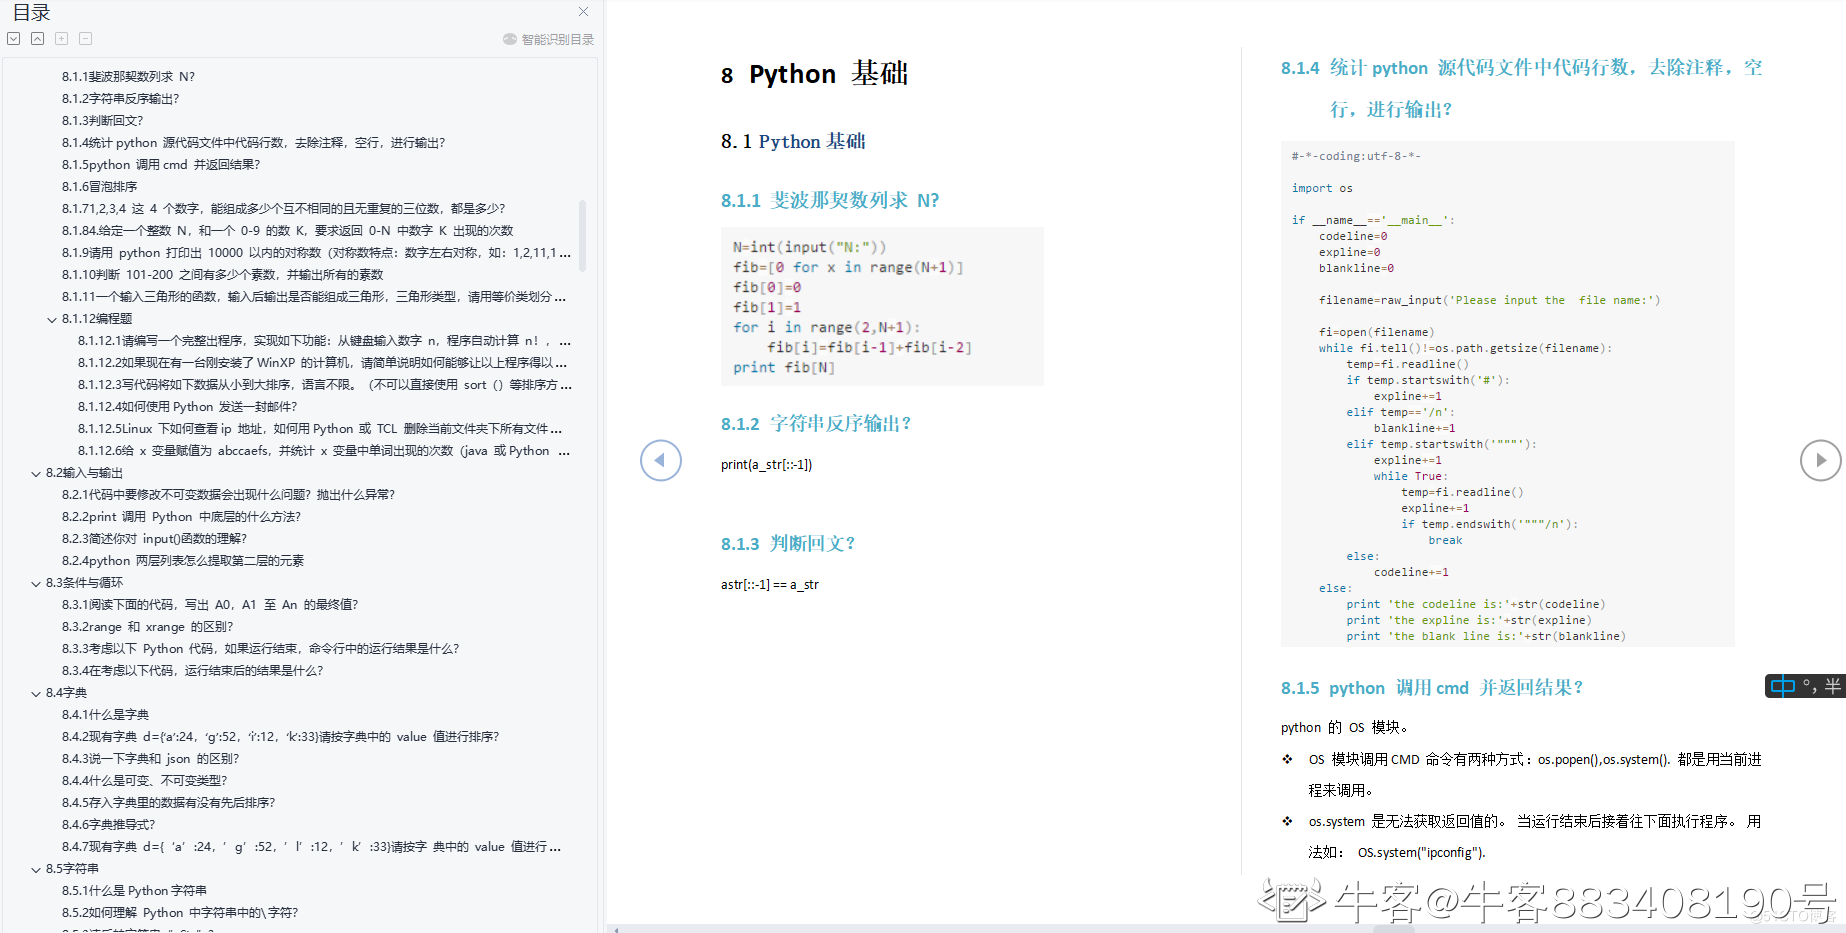Screen dimensions: 1846x933
Task: Click the collapse-all up-arrow icon in the 目录 toolbar
Action: [x=37, y=39]
